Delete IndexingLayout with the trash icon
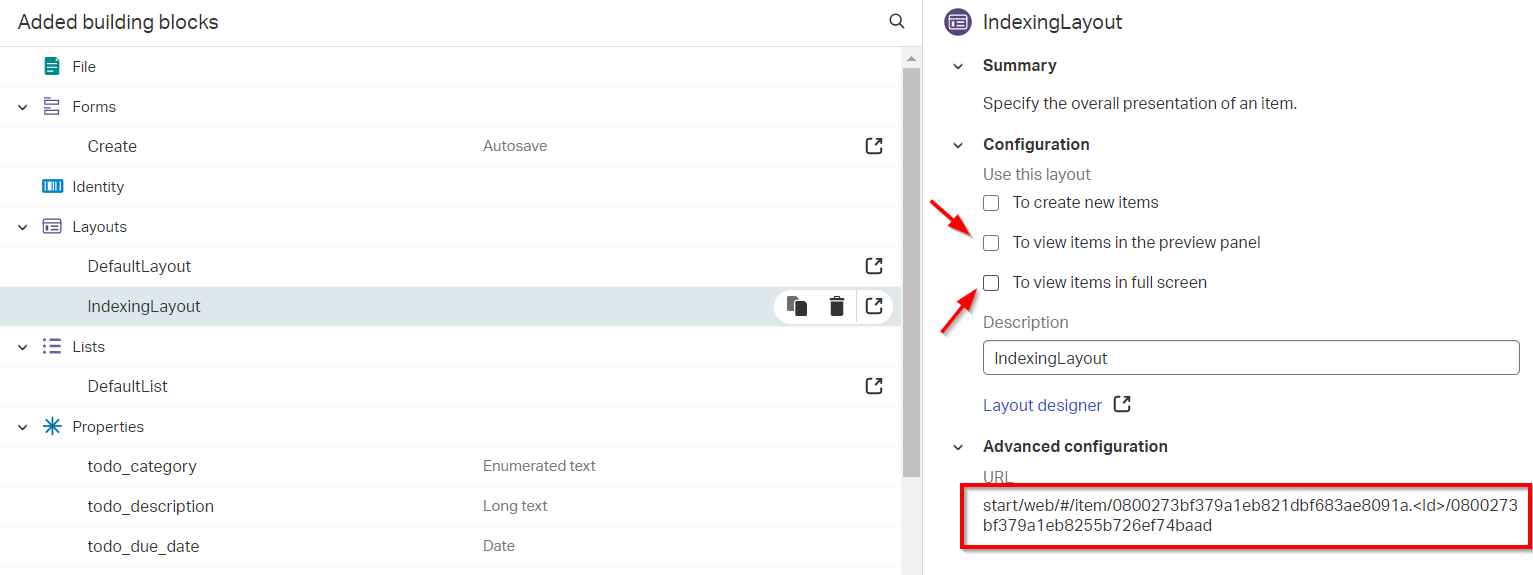Image resolution: width=1533 pixels, height=575 pixels. coord(837,306)
